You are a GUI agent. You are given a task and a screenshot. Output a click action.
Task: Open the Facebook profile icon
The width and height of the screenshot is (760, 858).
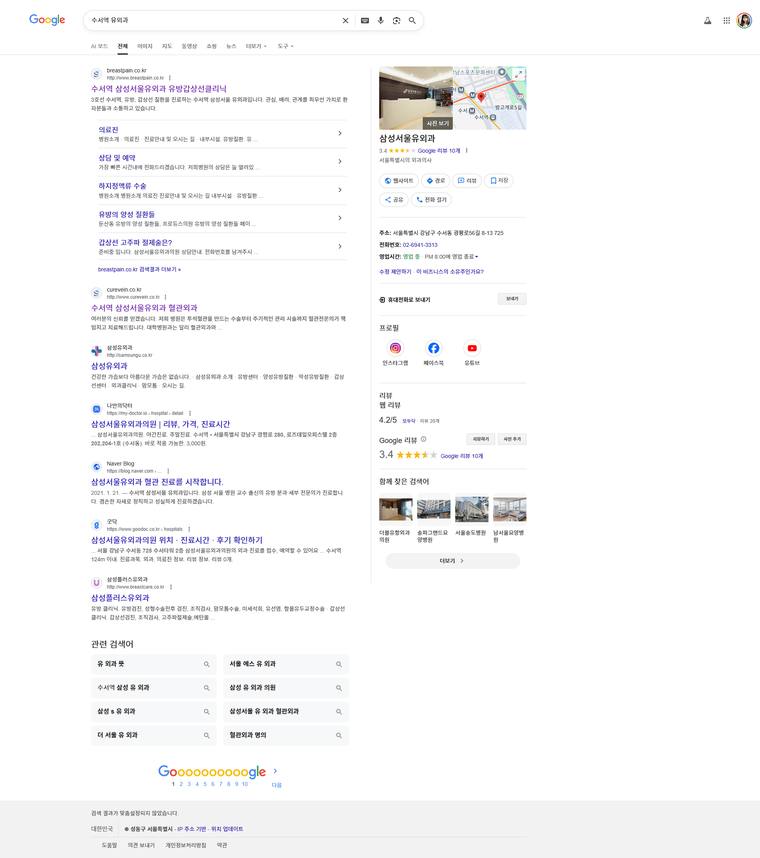click(x=433, y=348)
